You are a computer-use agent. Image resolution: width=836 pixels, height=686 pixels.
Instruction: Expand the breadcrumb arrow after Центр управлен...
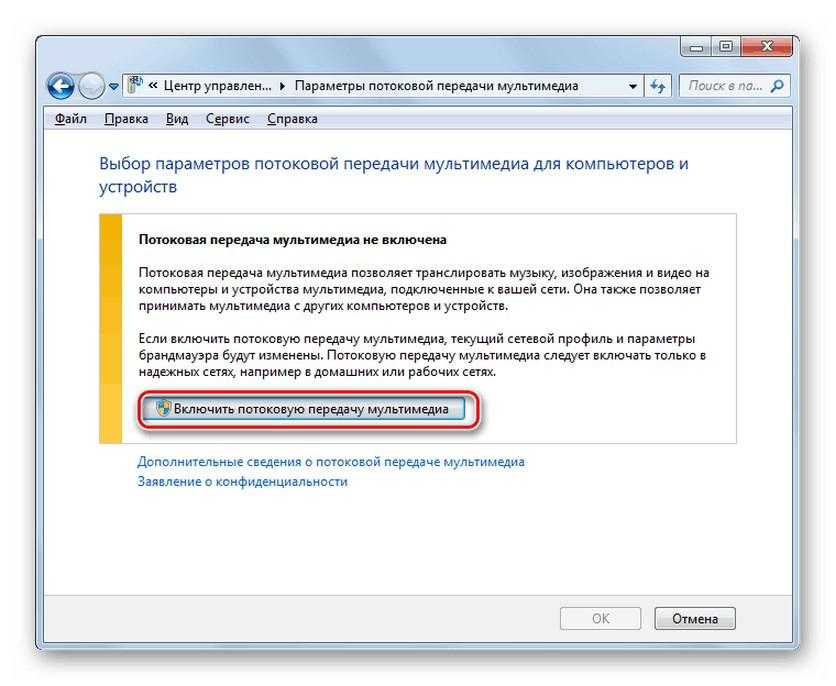point(283,86)
